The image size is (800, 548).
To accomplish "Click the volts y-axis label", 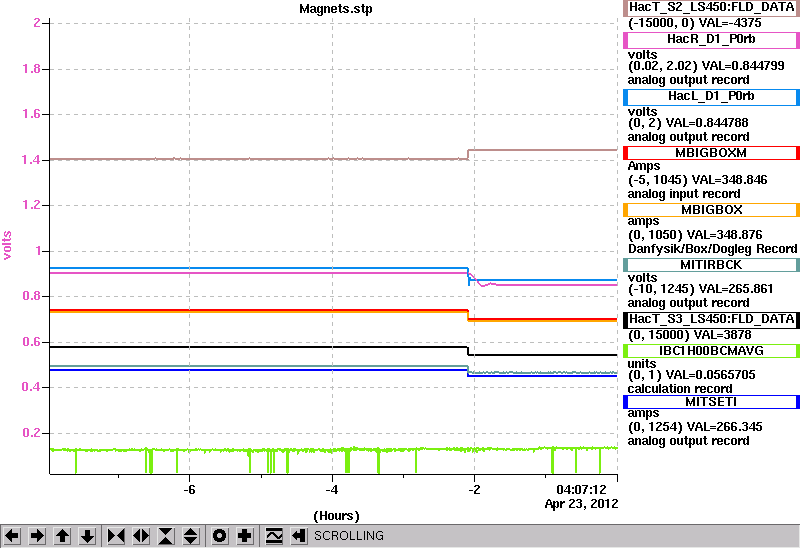I will coord(7,245).
